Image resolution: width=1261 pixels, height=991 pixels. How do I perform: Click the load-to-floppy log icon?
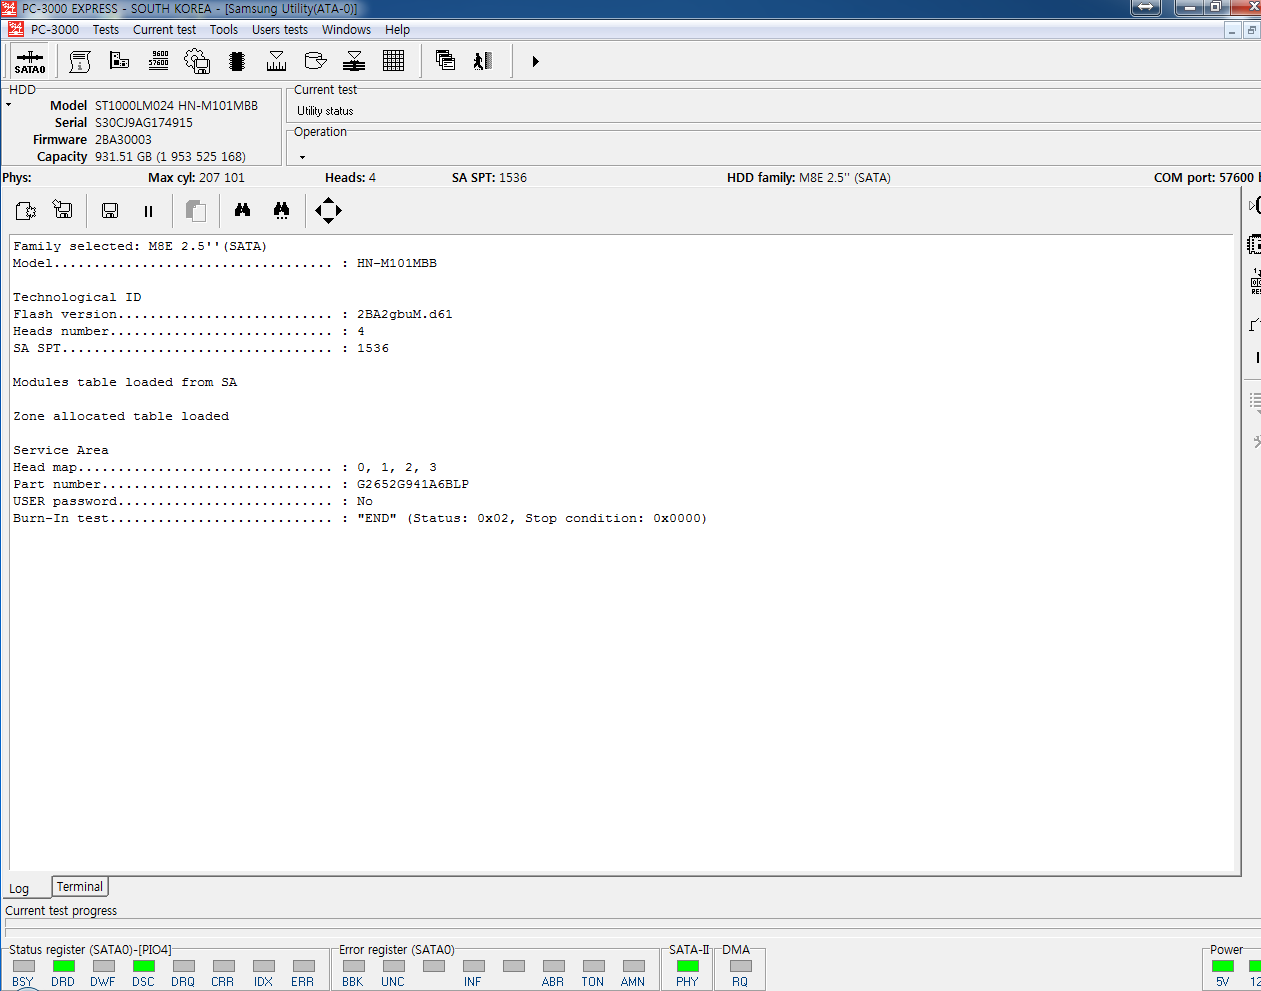[x=63, y=211]
